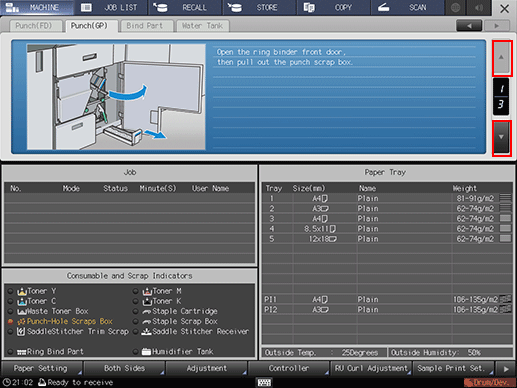
Task: Select tray 2 A3 Plain row
Action: 387,209
